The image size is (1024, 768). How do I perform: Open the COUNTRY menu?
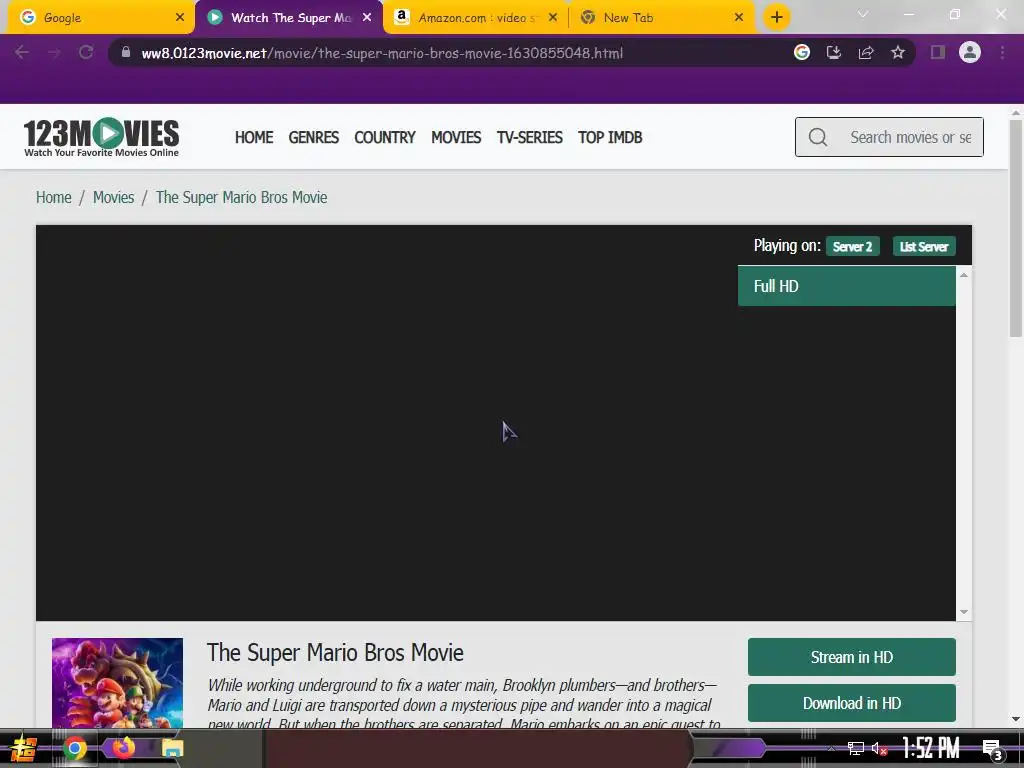pos(385,137)
